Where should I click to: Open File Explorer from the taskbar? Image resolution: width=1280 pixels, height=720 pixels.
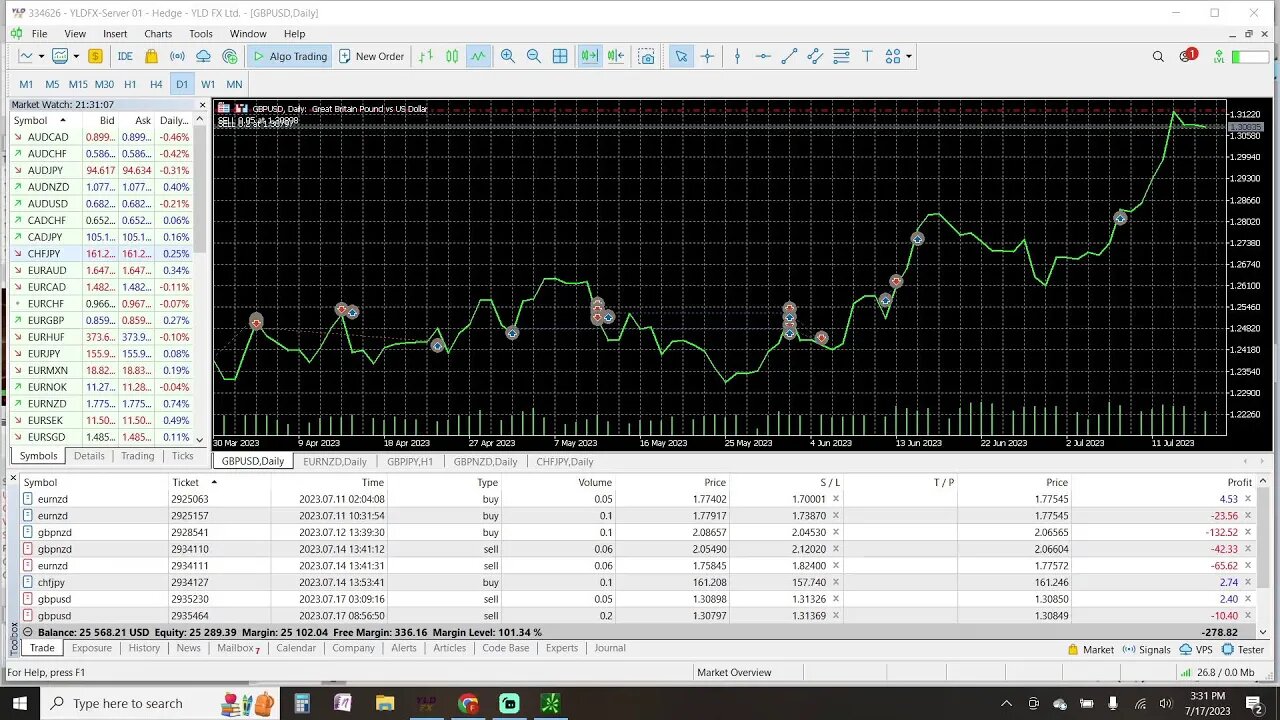(385, 704)
